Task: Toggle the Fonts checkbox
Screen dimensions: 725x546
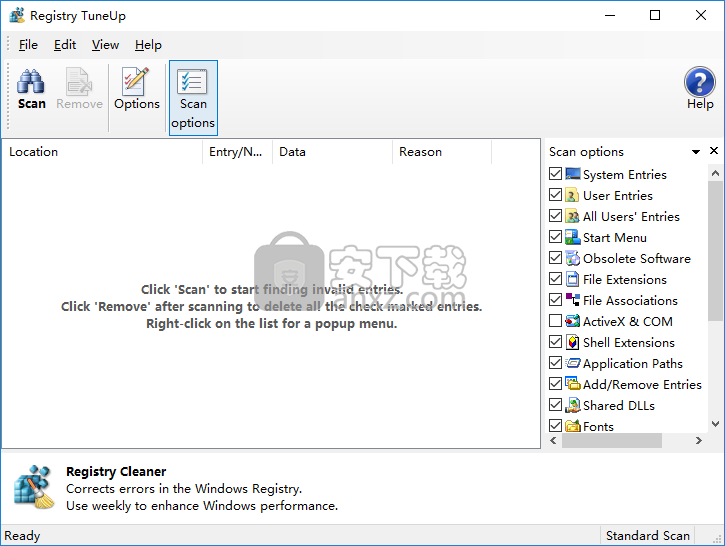Action: (x=555, y=425)
